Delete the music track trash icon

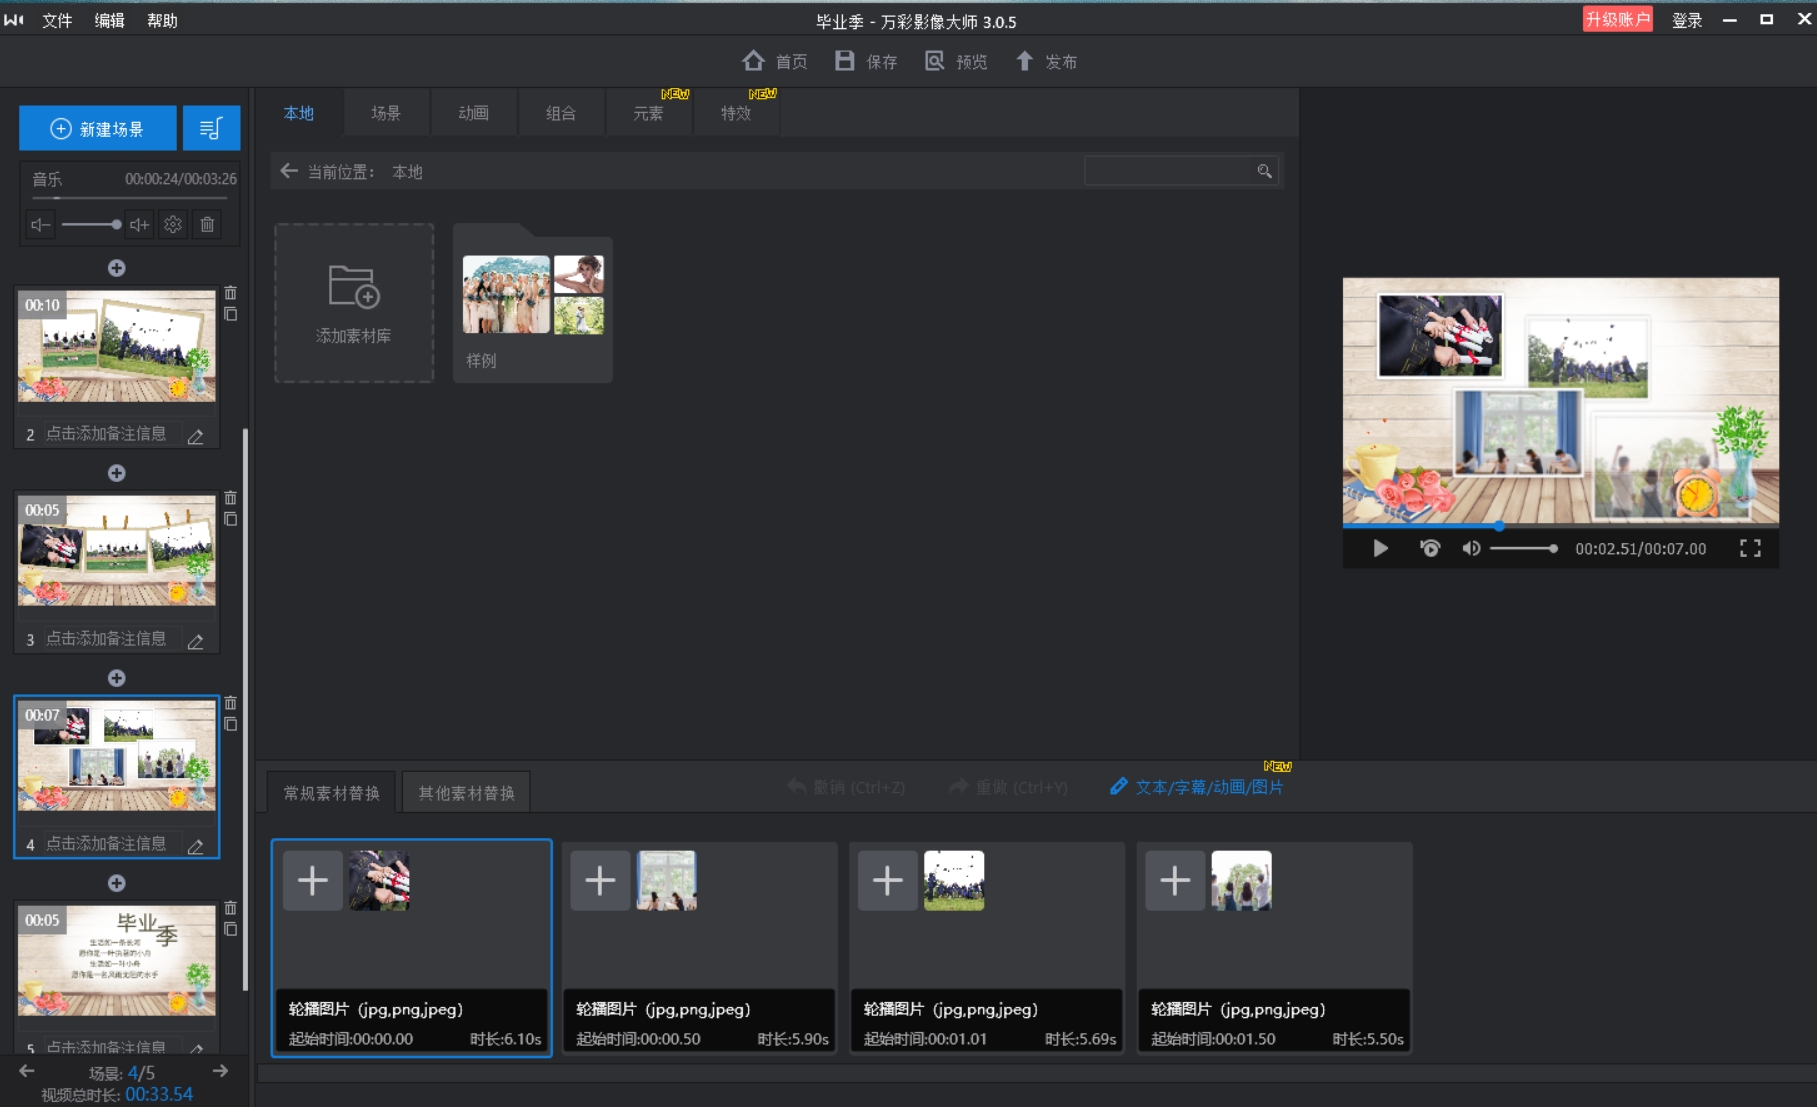tap(207, 225)
